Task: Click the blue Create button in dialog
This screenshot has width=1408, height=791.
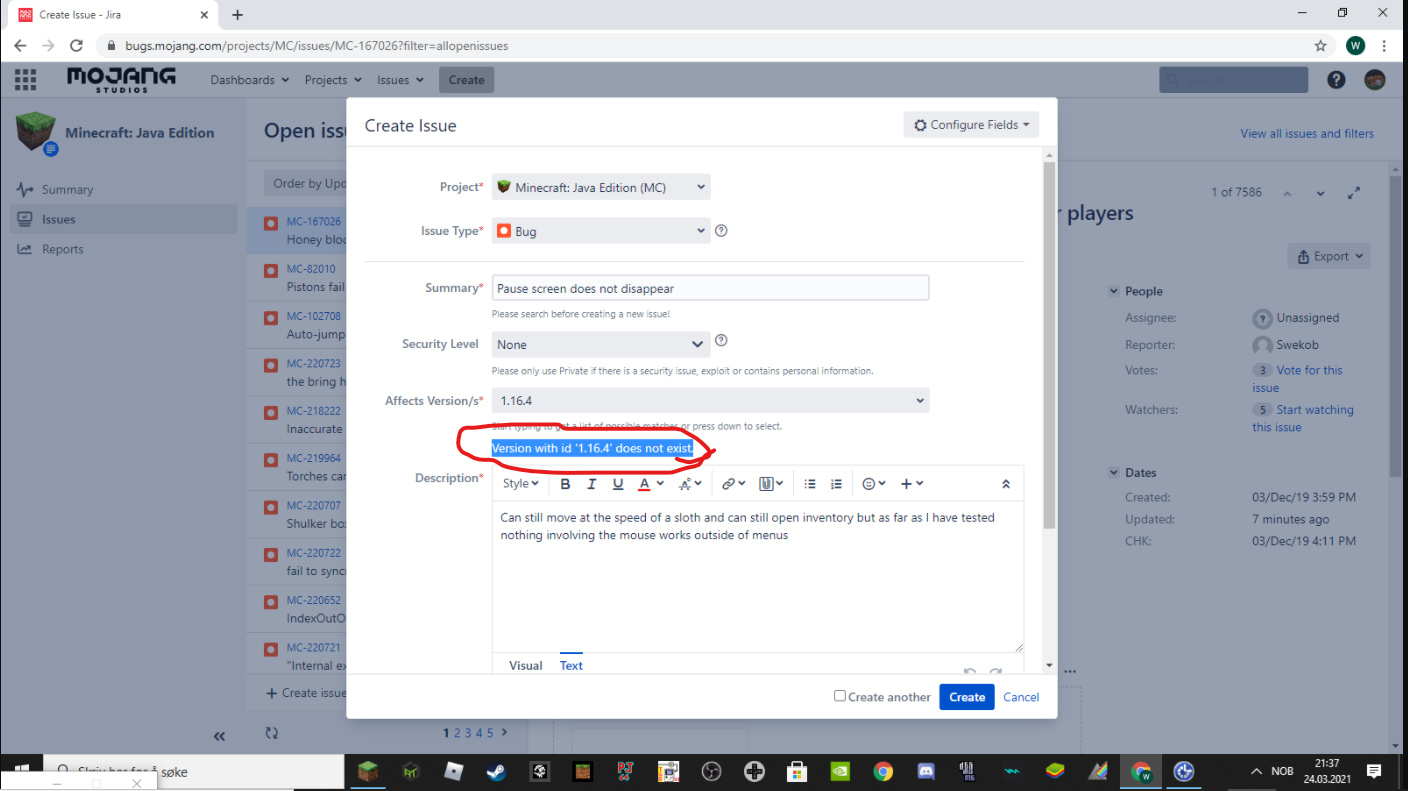Action: coord(967,697)
